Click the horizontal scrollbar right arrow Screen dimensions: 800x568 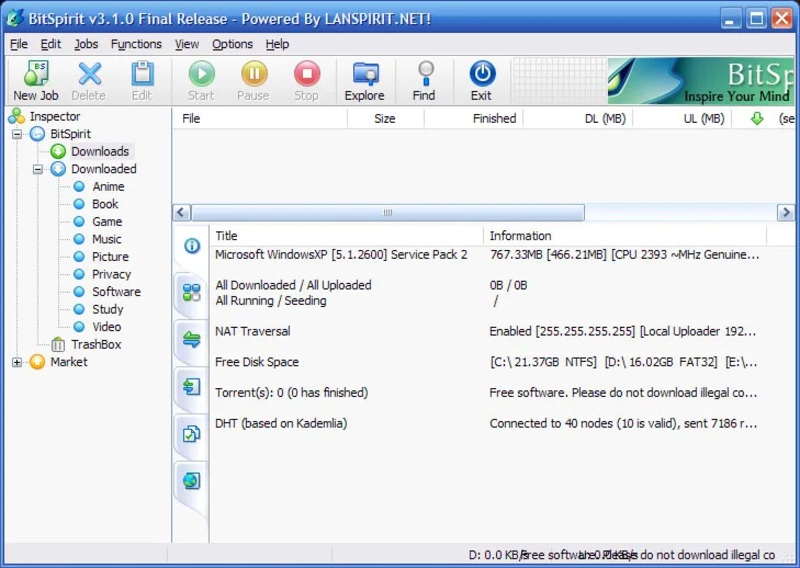[x=786, y=213]
